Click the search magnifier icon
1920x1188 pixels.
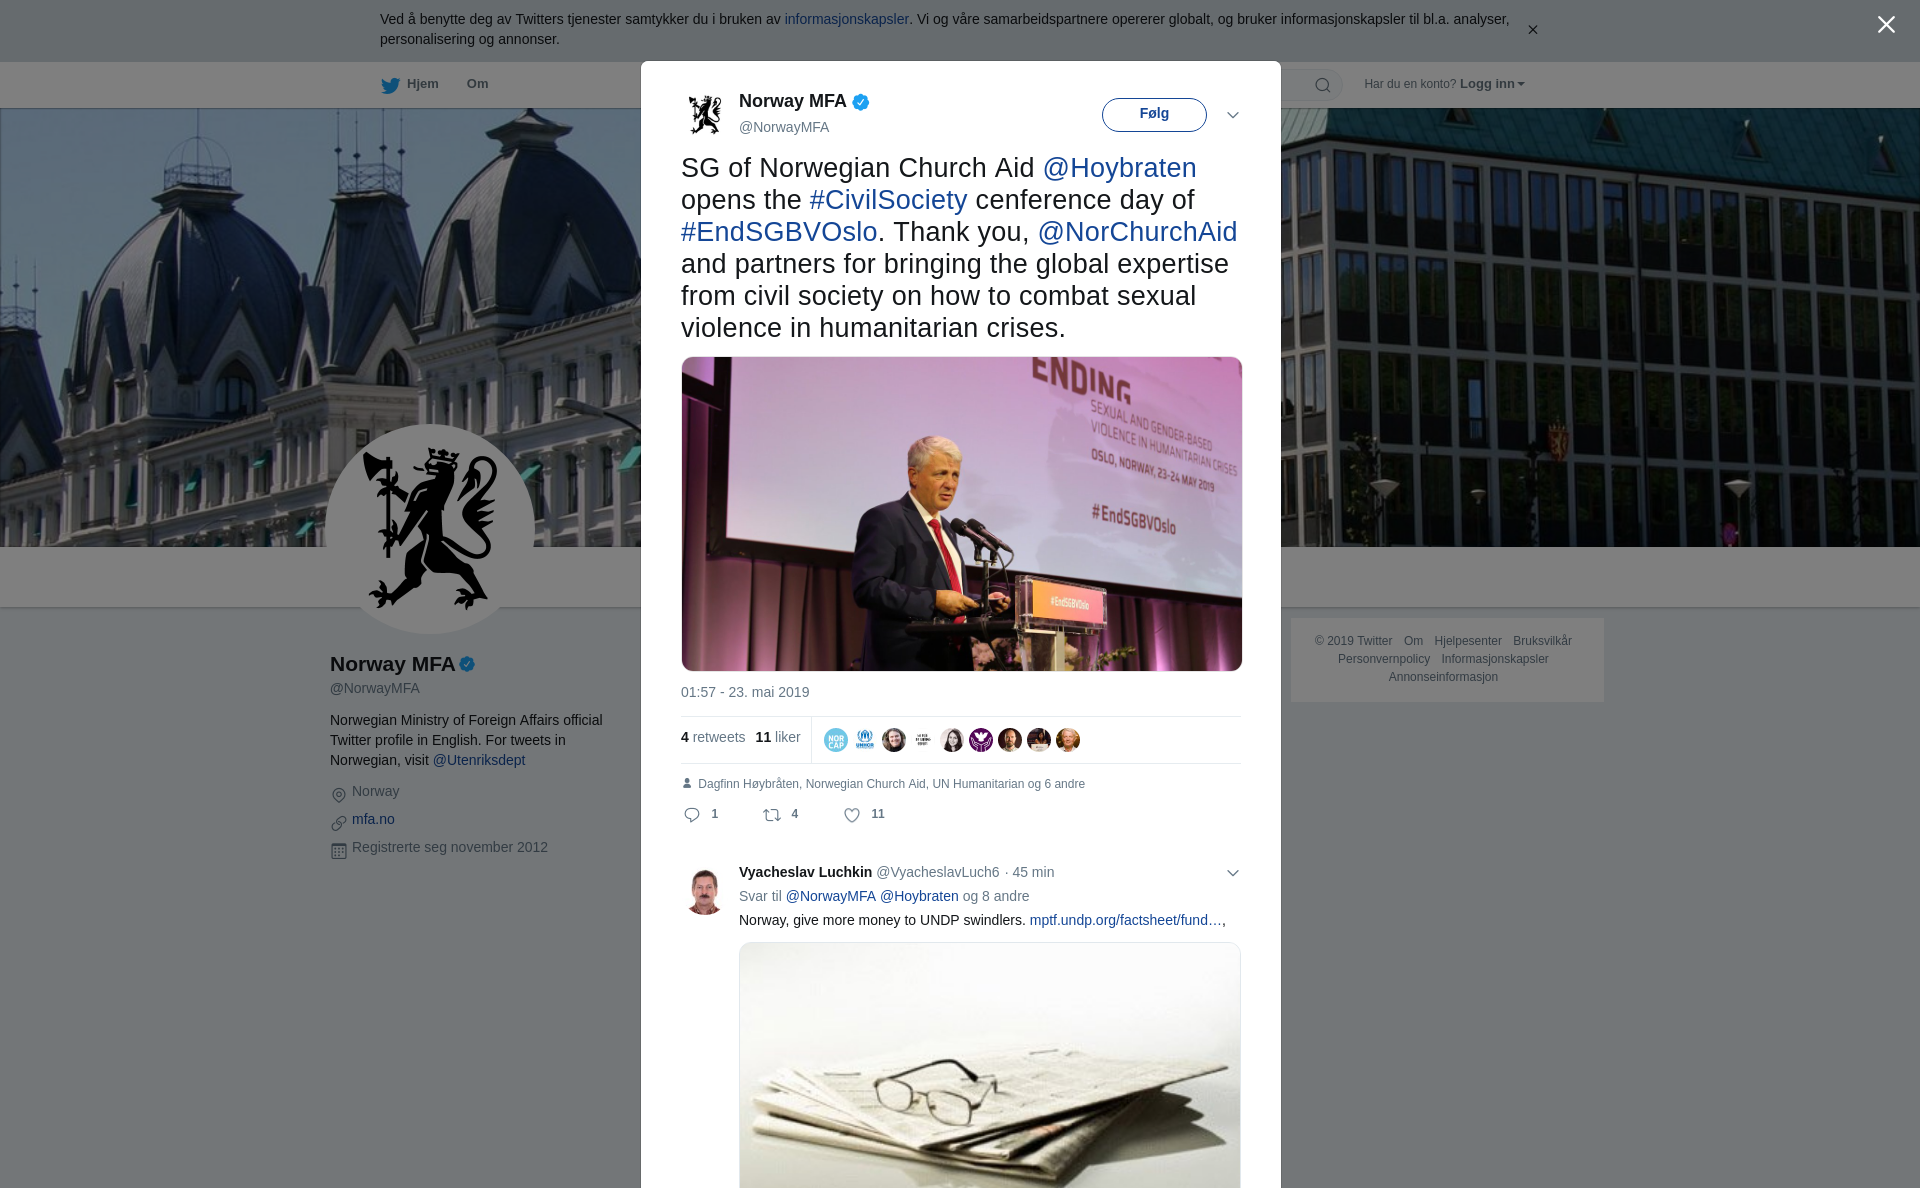pyautogui.click(x=1322, y=85)
